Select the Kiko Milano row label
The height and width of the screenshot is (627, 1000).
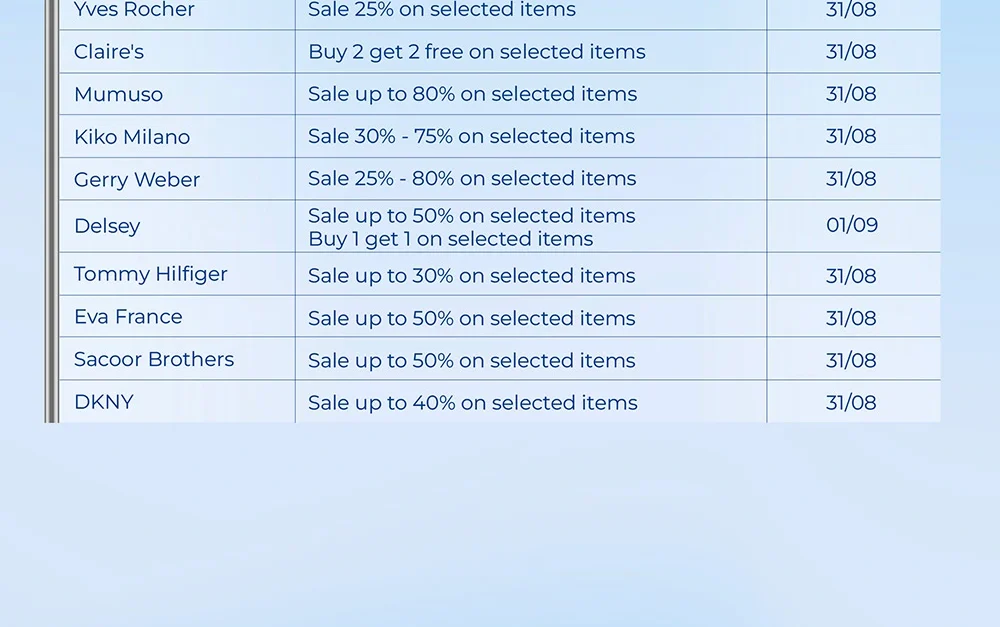tap(132, 137)
